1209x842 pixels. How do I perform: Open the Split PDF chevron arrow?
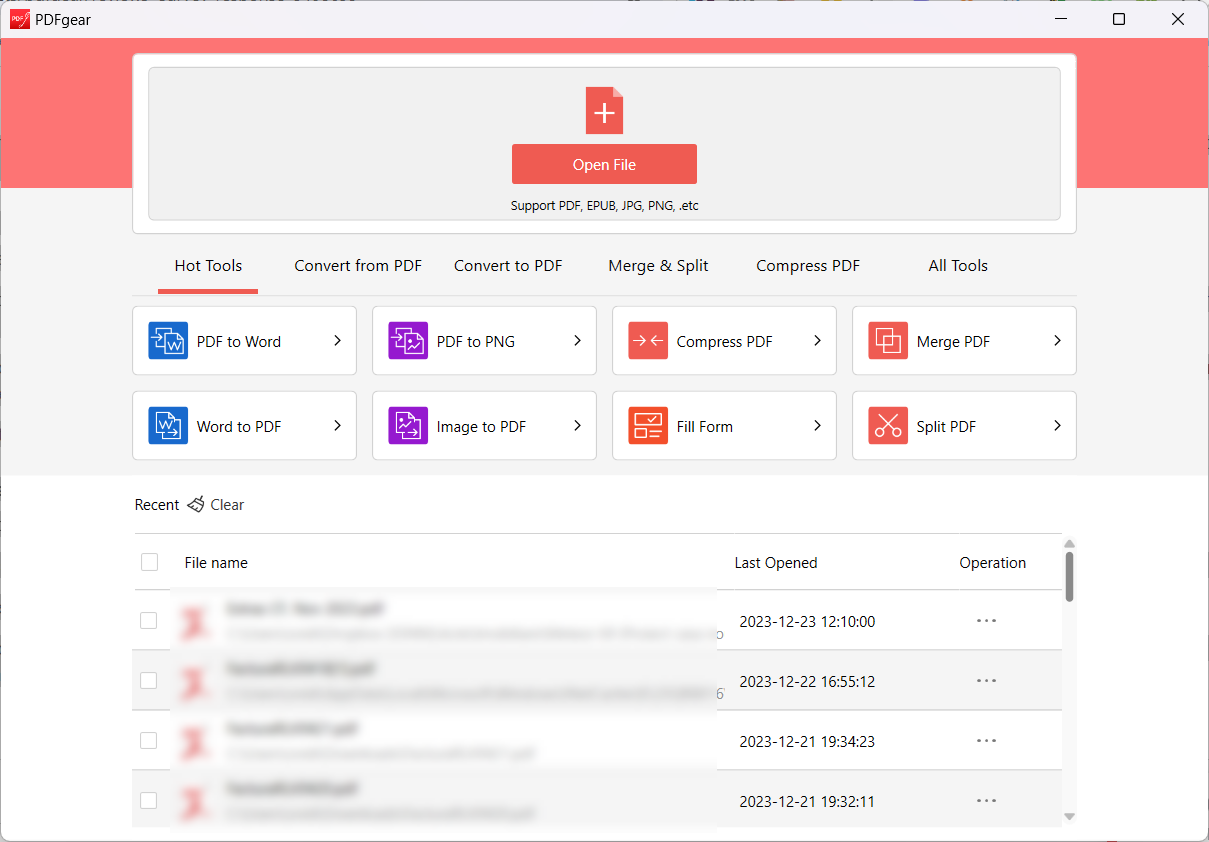(x=1057, y=425)
